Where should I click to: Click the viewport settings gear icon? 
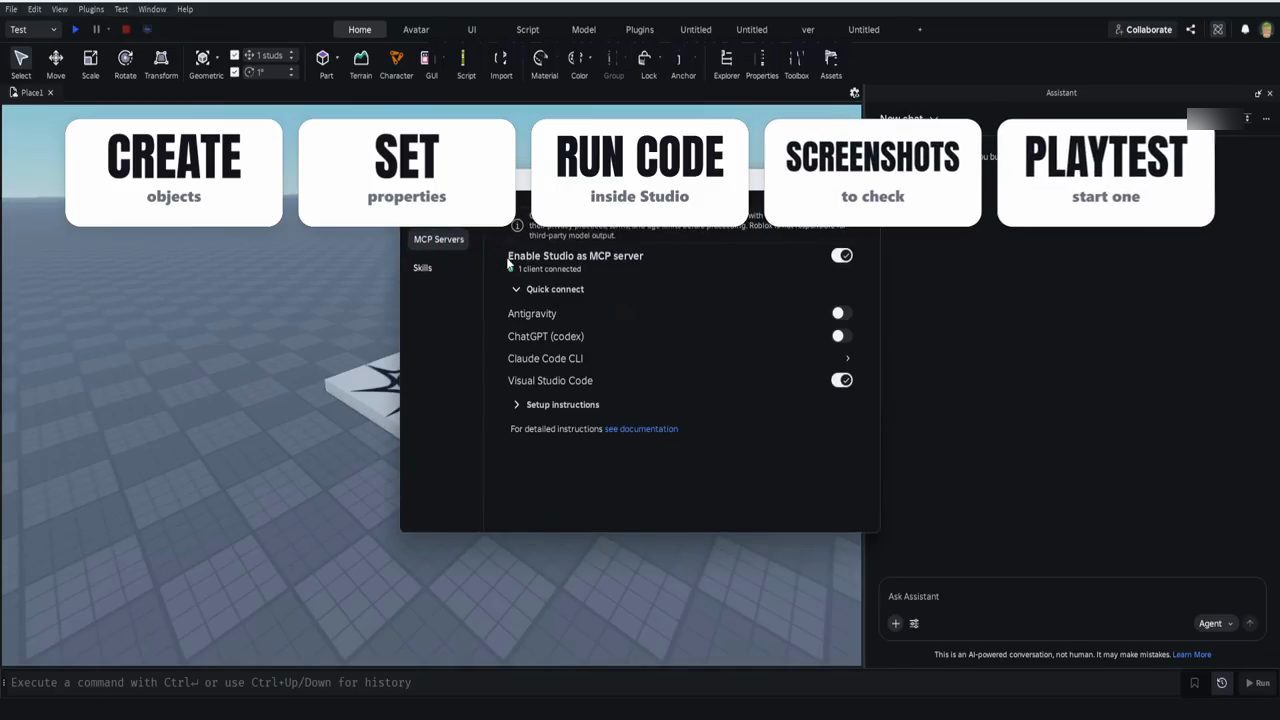point(854,92)
